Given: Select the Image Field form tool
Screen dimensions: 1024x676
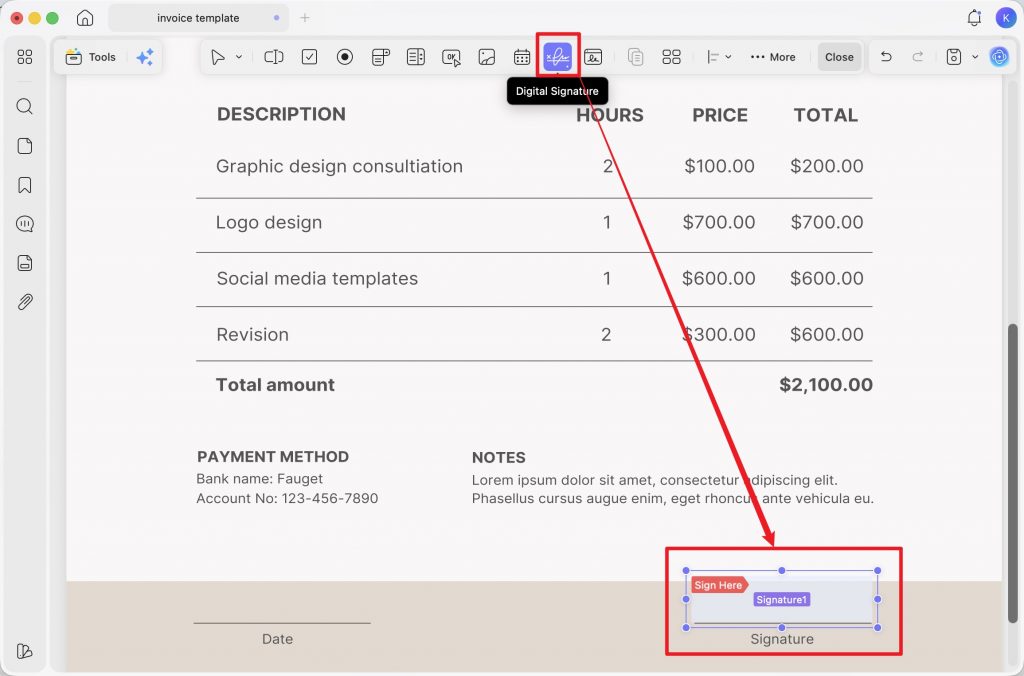Looking at the screenshot, I should click(x=487, y=57).
